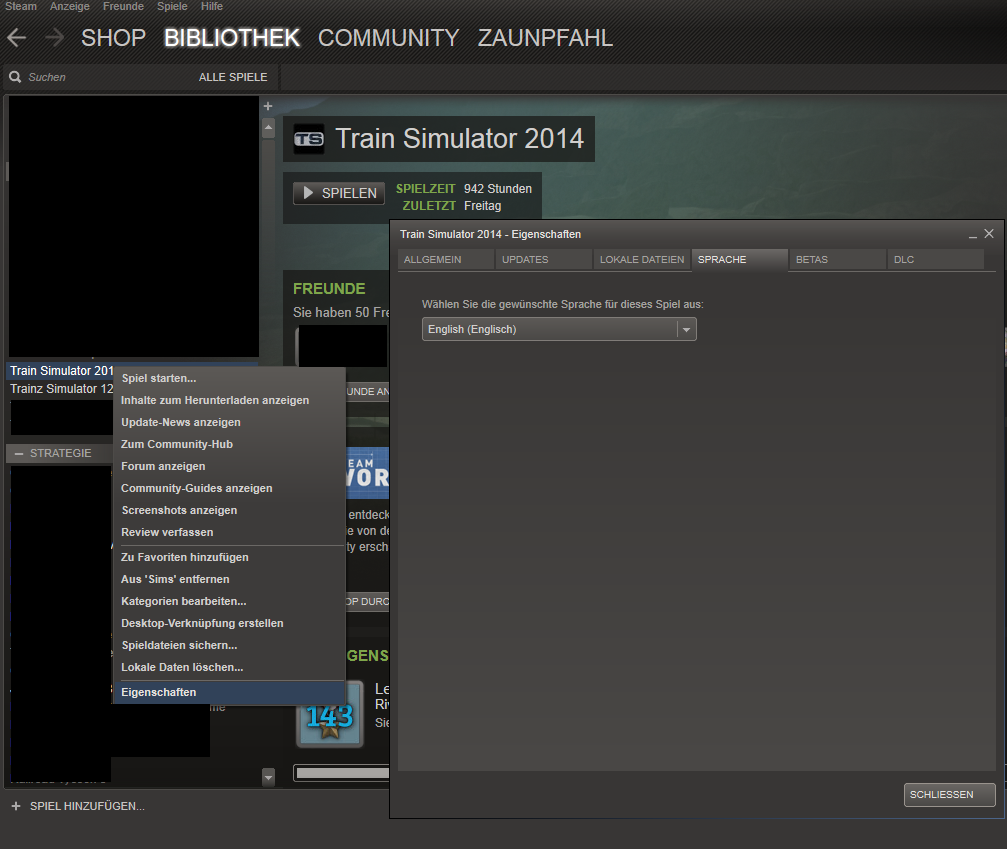Choose 'Forum anzeigen'
This screenshot has height=849, width=1007.
229,466
